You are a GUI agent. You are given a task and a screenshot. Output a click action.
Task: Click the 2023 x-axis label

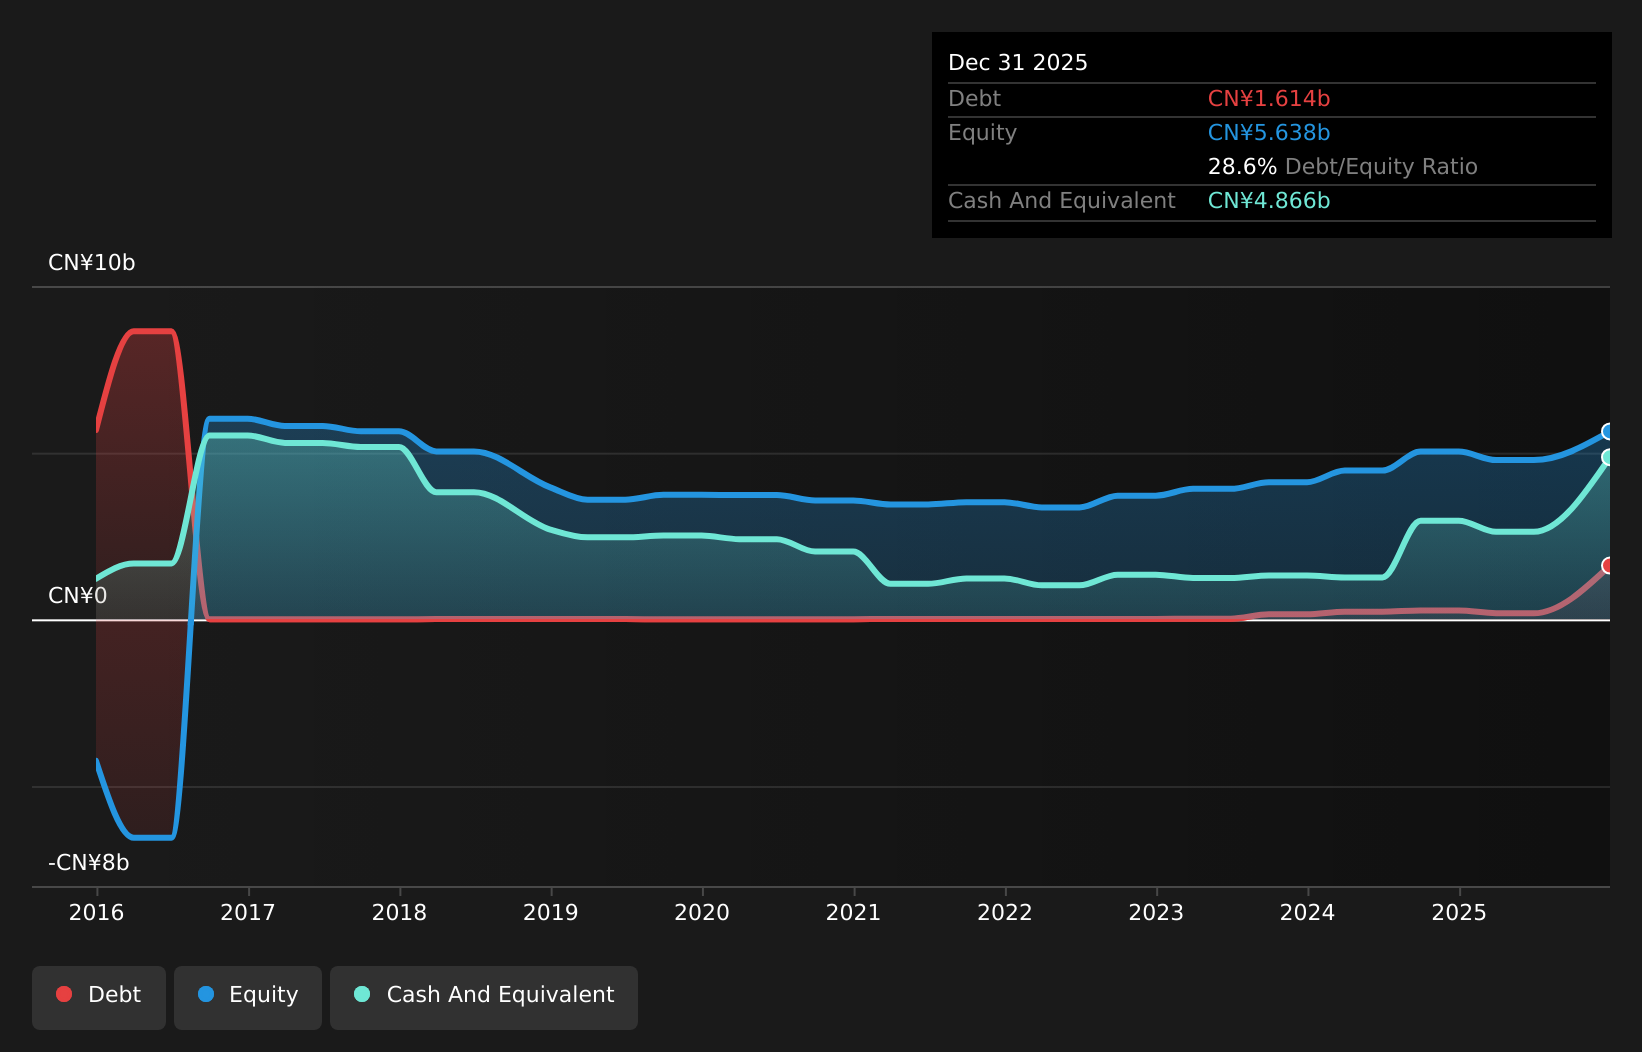click(x=1156, y=913)
